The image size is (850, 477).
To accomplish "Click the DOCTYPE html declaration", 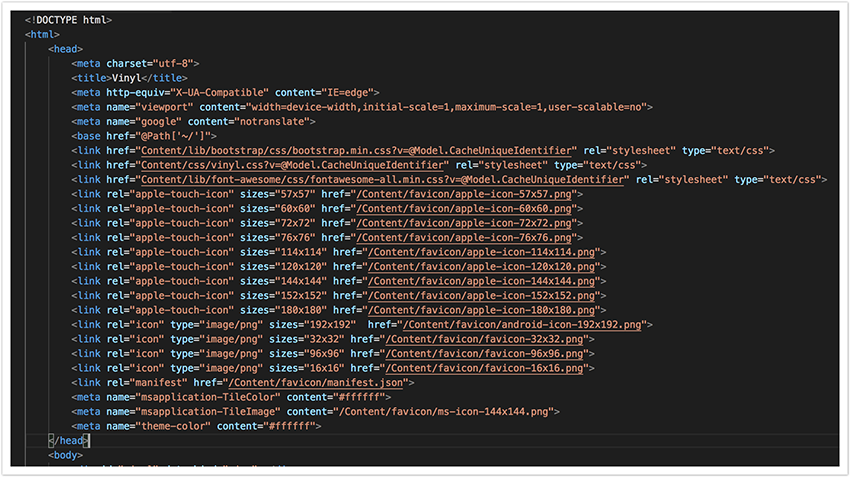I will 68,19.
